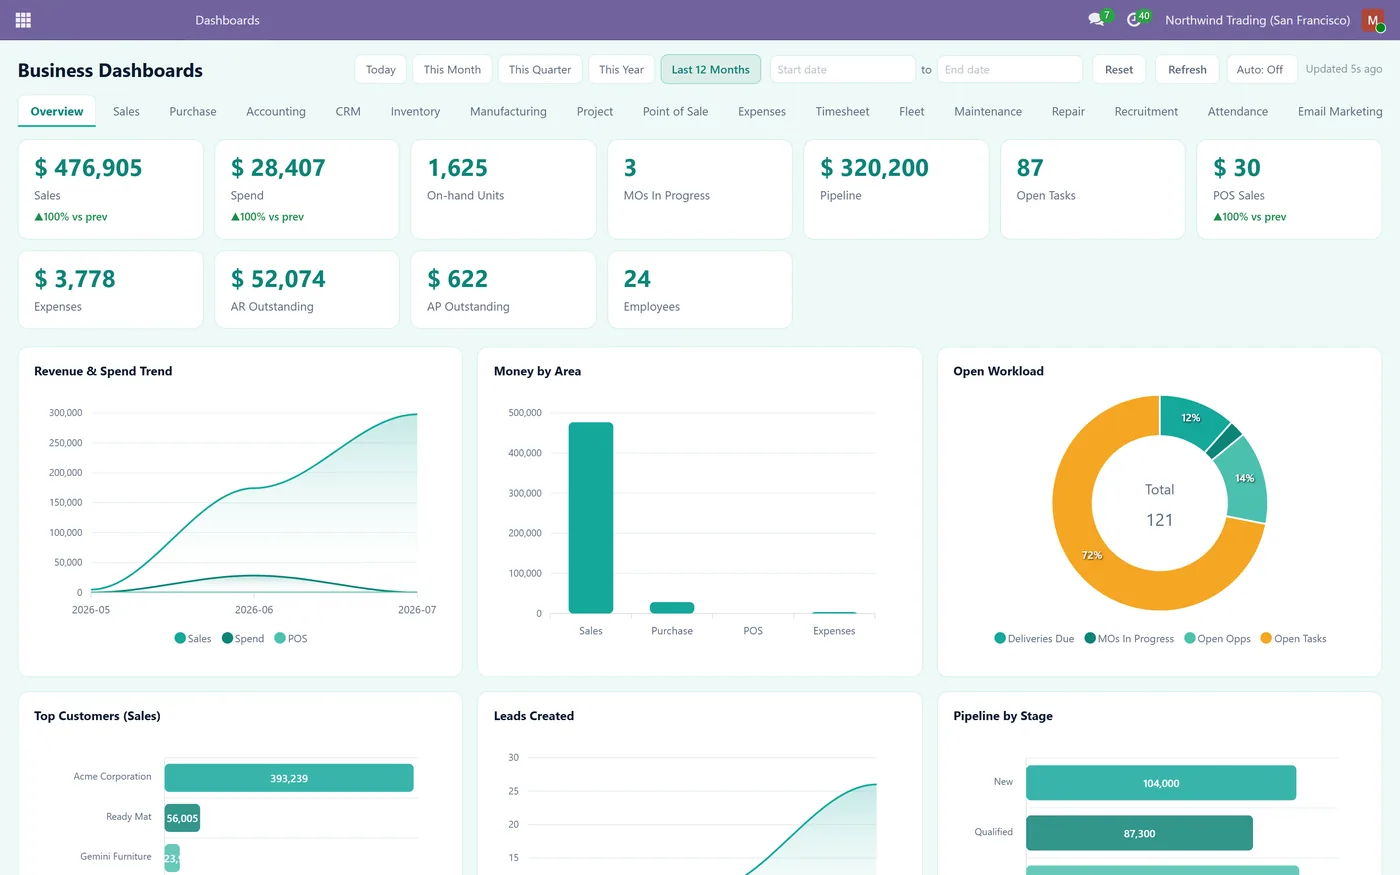Click the Refresh button
The image size is (1400, 875).
pos(1187,69)
